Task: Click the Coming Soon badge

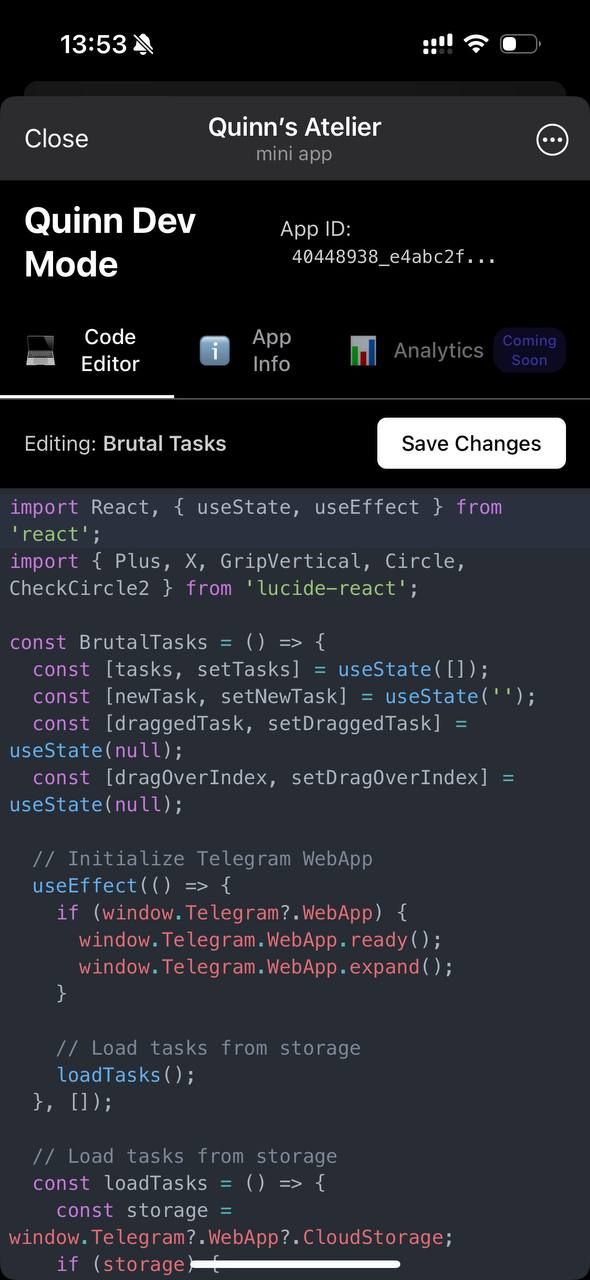Action: (x=529, y=351)
